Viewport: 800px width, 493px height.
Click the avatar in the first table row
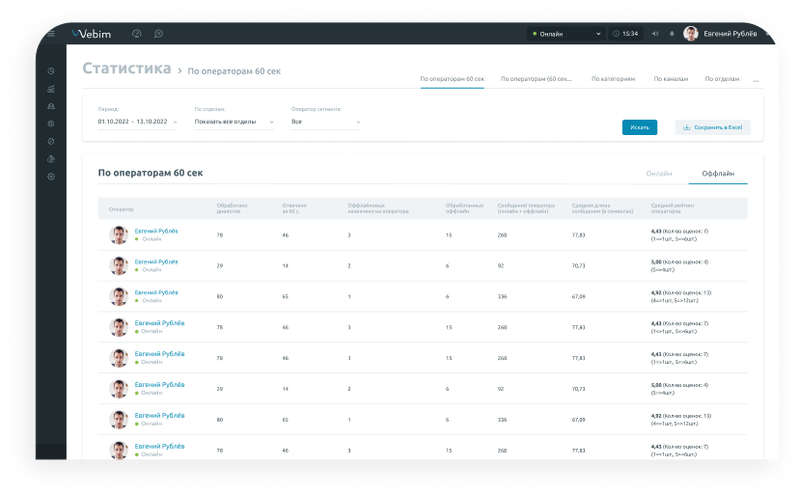(119, 235)
